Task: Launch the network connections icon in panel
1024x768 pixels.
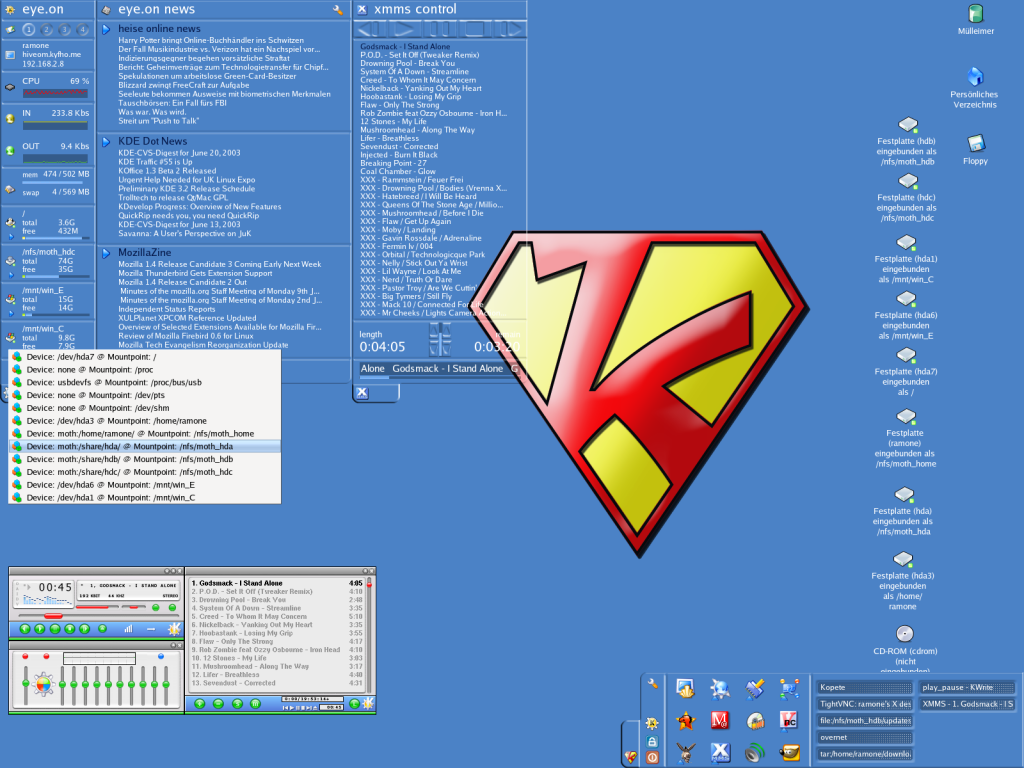Action: (x=790, y=688)
